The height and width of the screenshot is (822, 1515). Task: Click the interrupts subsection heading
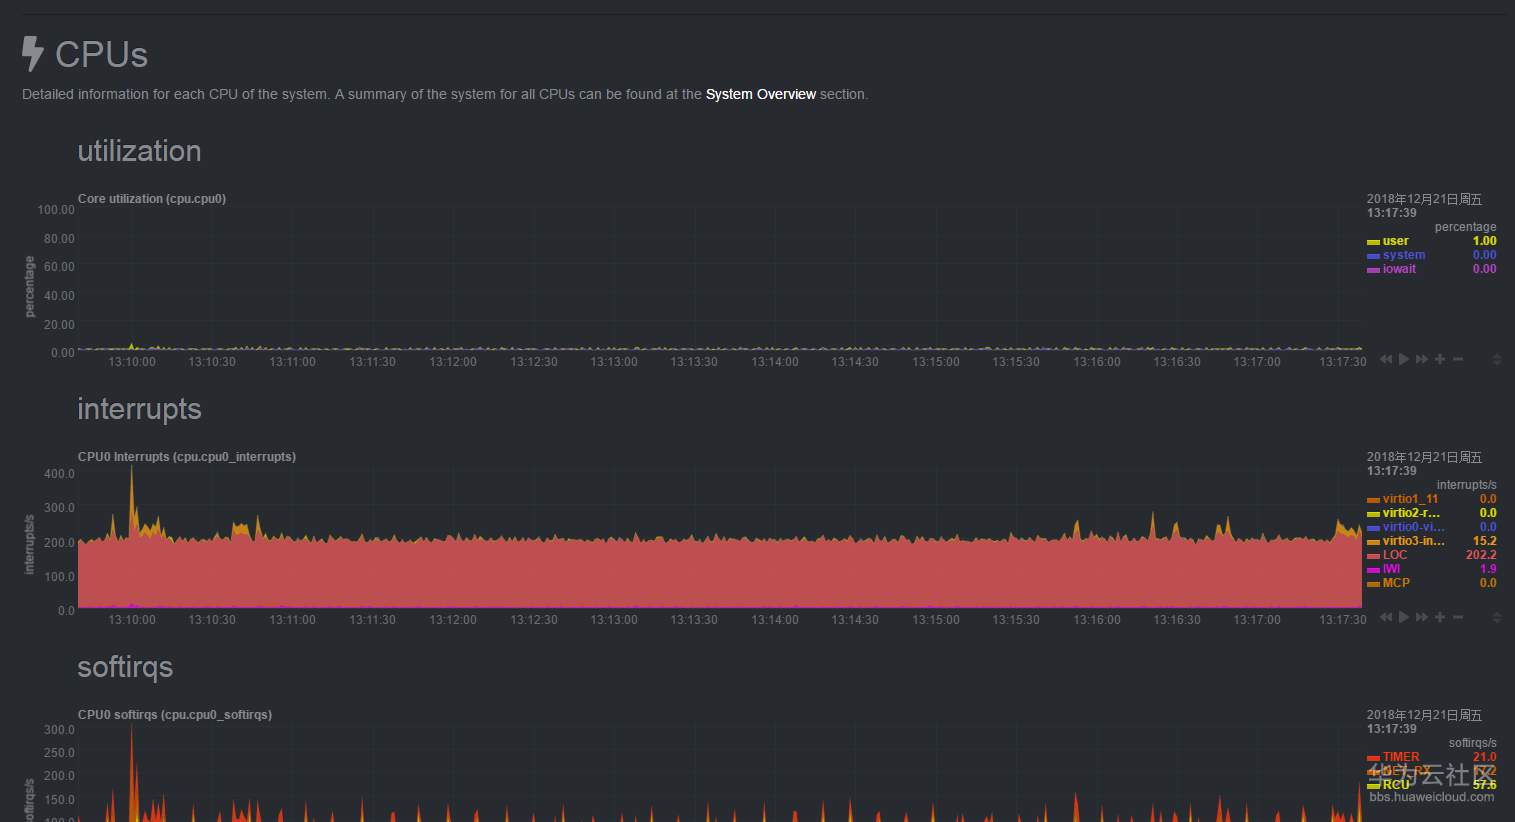(139, 409)
